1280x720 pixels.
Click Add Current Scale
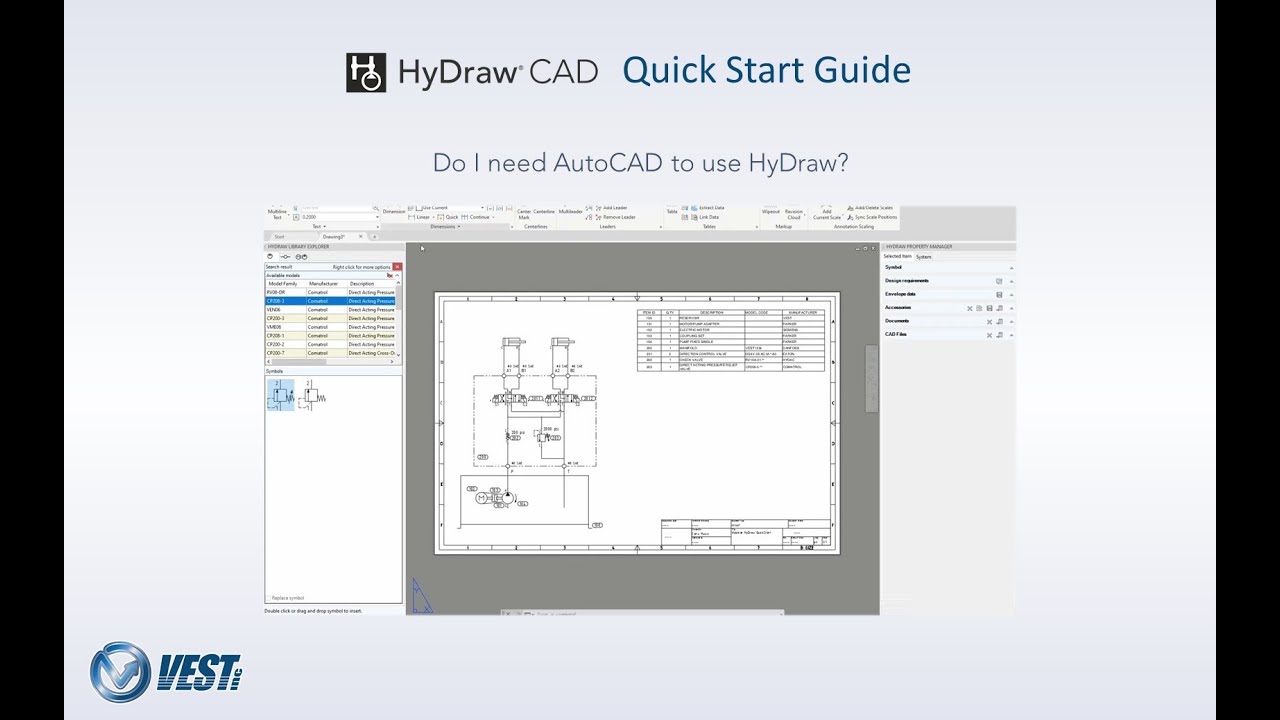(x=827, y=214)
